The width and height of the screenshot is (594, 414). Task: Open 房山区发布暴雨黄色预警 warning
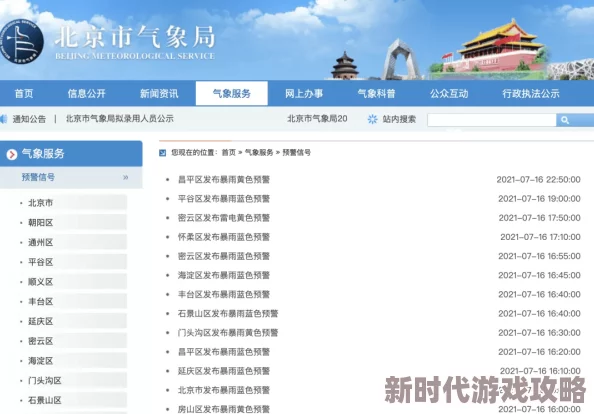coord(224,409)
